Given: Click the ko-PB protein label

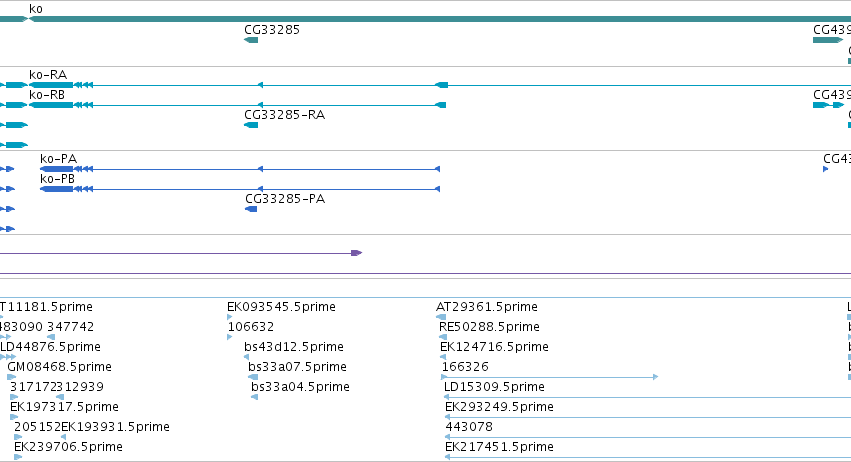Looking at the screenshot, I should coord(58,179).
